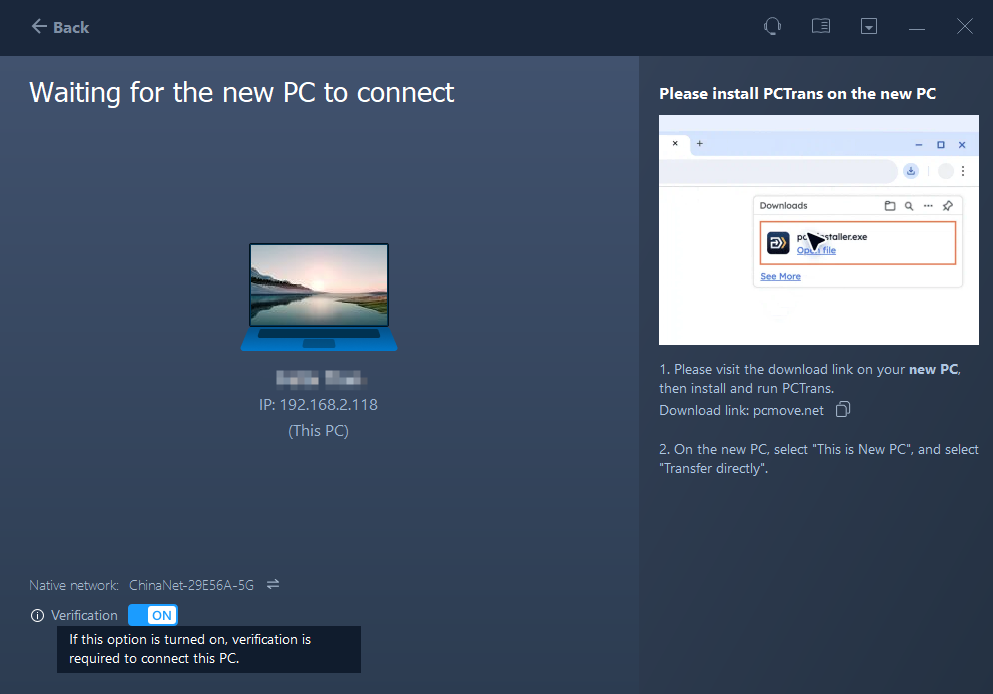The height and width of the screenshot is (694, 993).
Task: Select the IP: 192.168.2.118 text
Action: coord(319,405)
